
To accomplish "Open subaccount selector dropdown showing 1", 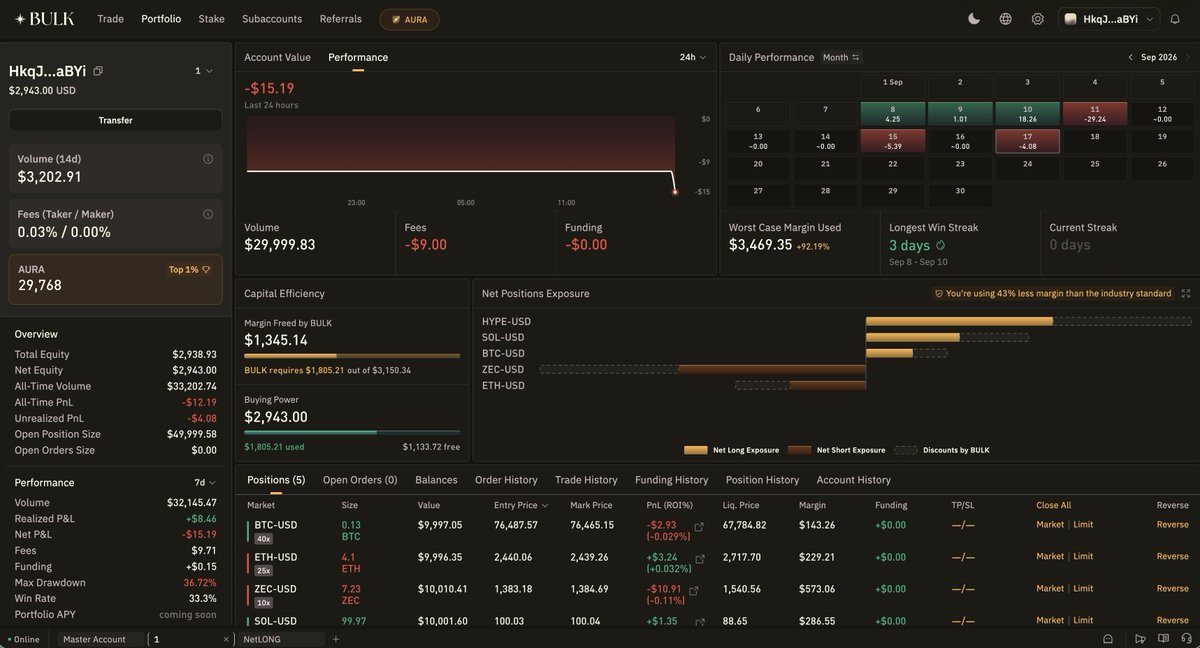I will (204, 71).
